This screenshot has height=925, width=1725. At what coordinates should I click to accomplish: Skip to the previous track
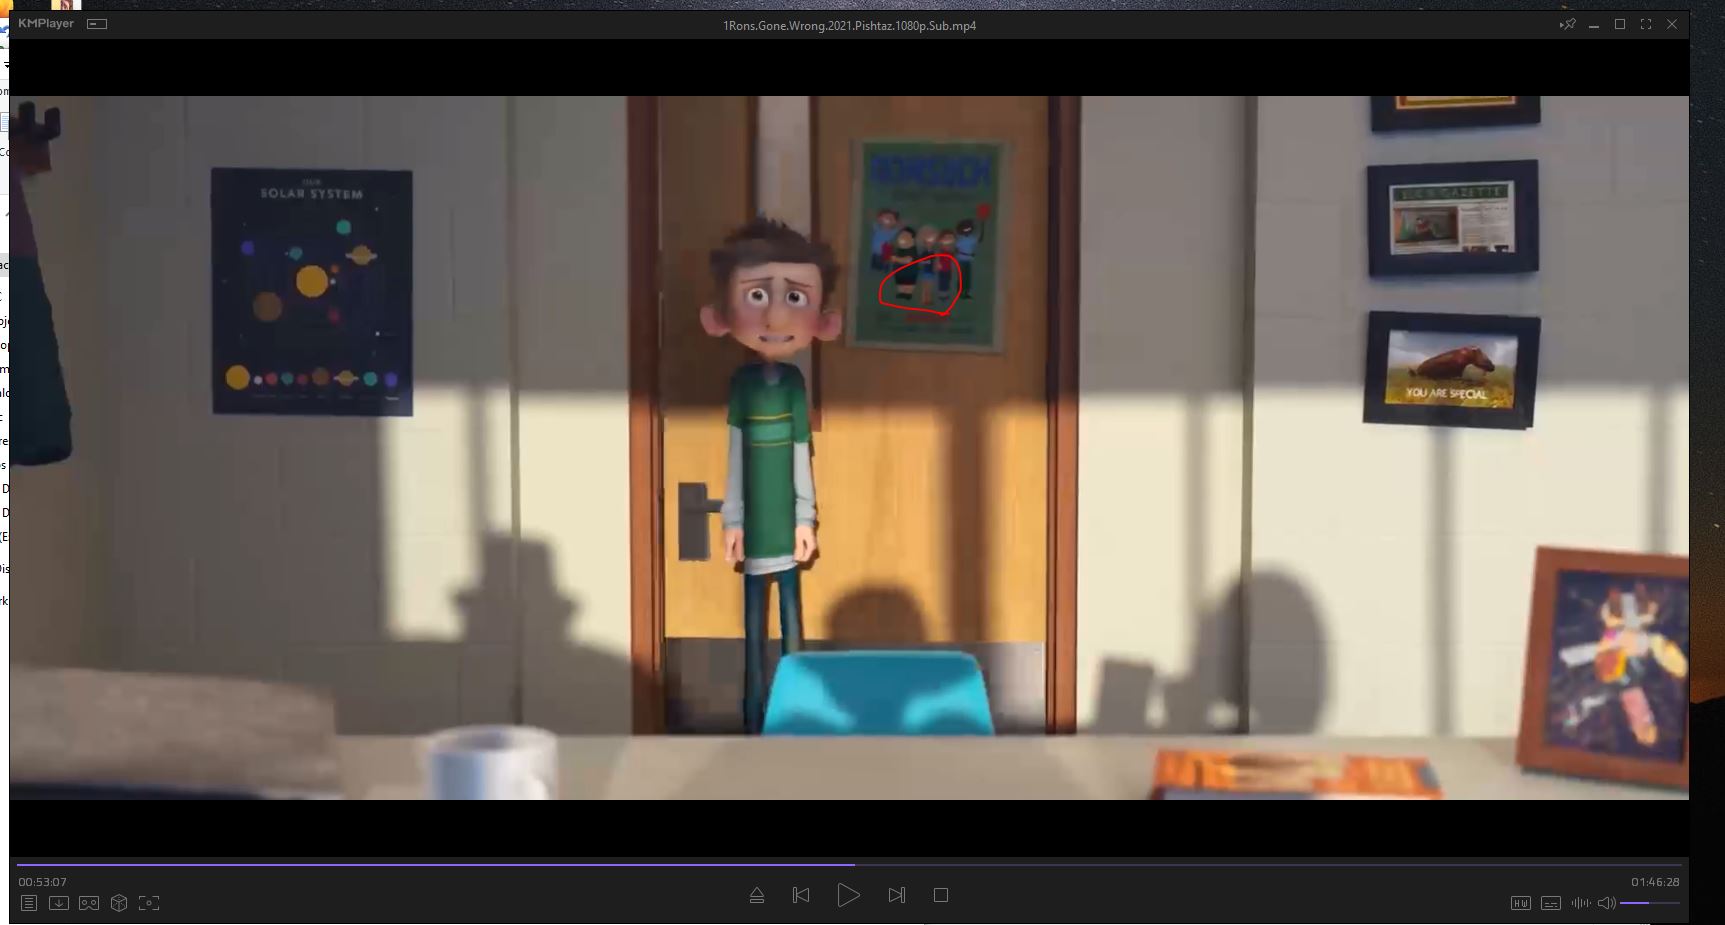(801, 895)
